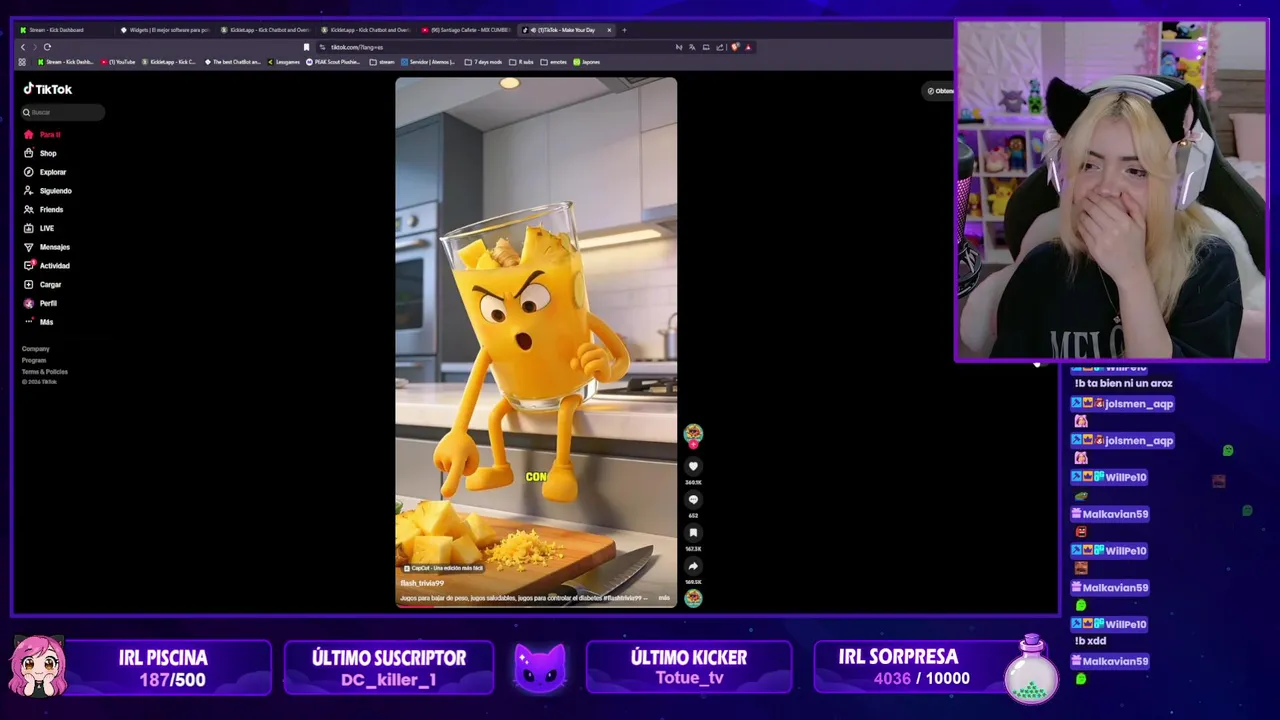Share the video with arrow icon

693,566
